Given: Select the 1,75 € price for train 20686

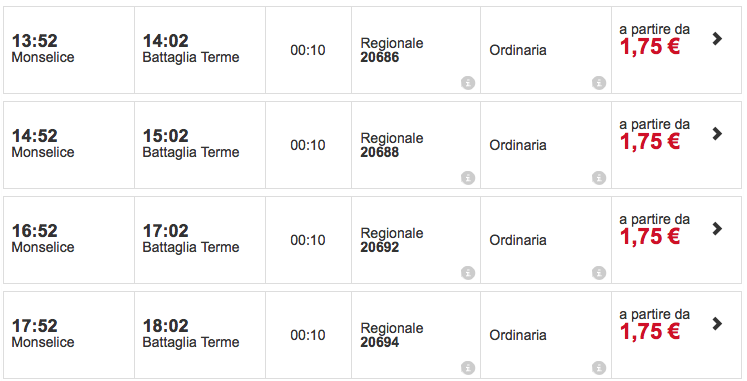Looking at the screenshot, I should pyautogui.click(x=650, y=47).
